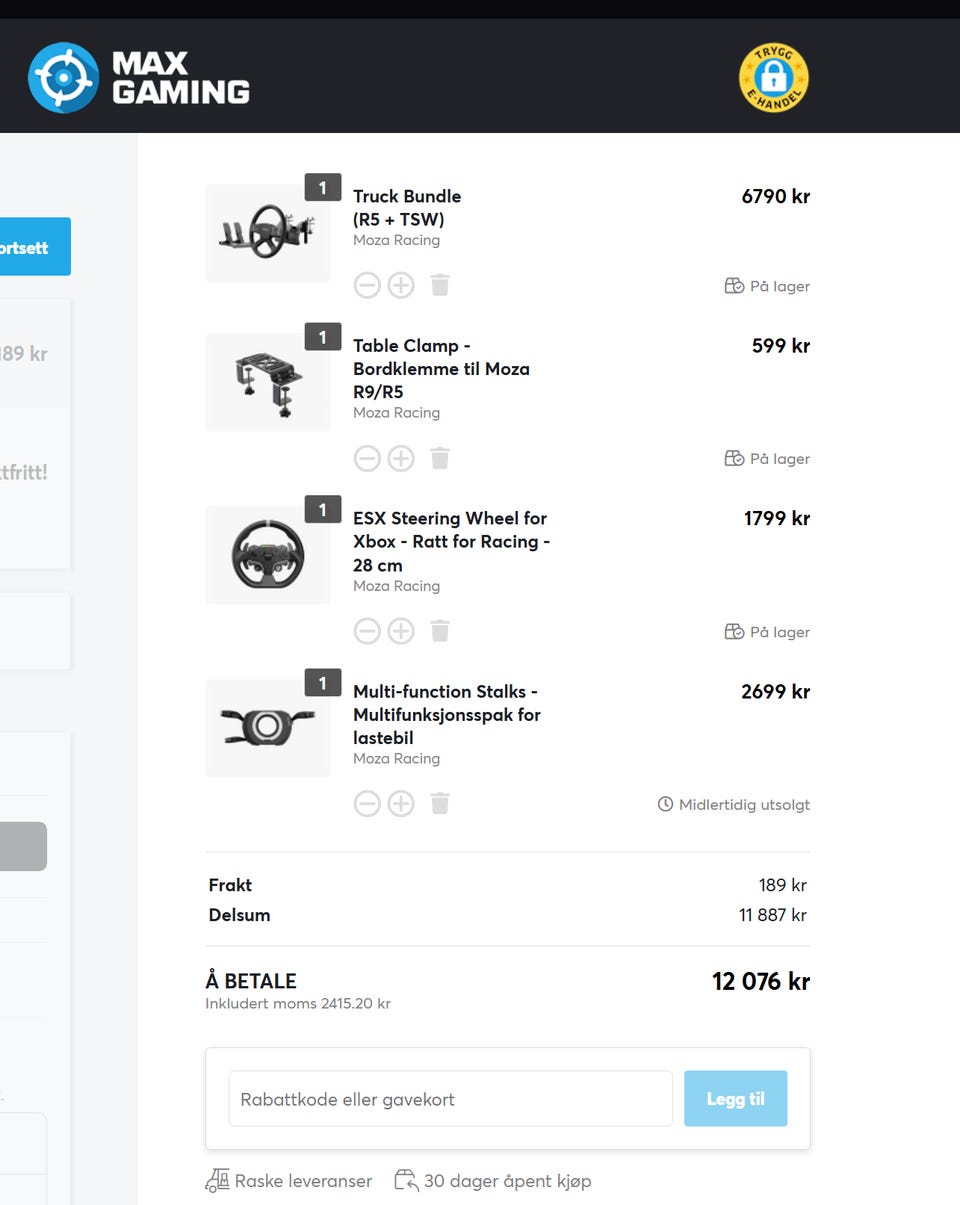This screenshot has width=960, height=1205.
Task: Open Table Clamp product thumbnail
Action: pyautogui.click(x=268, y=382)
